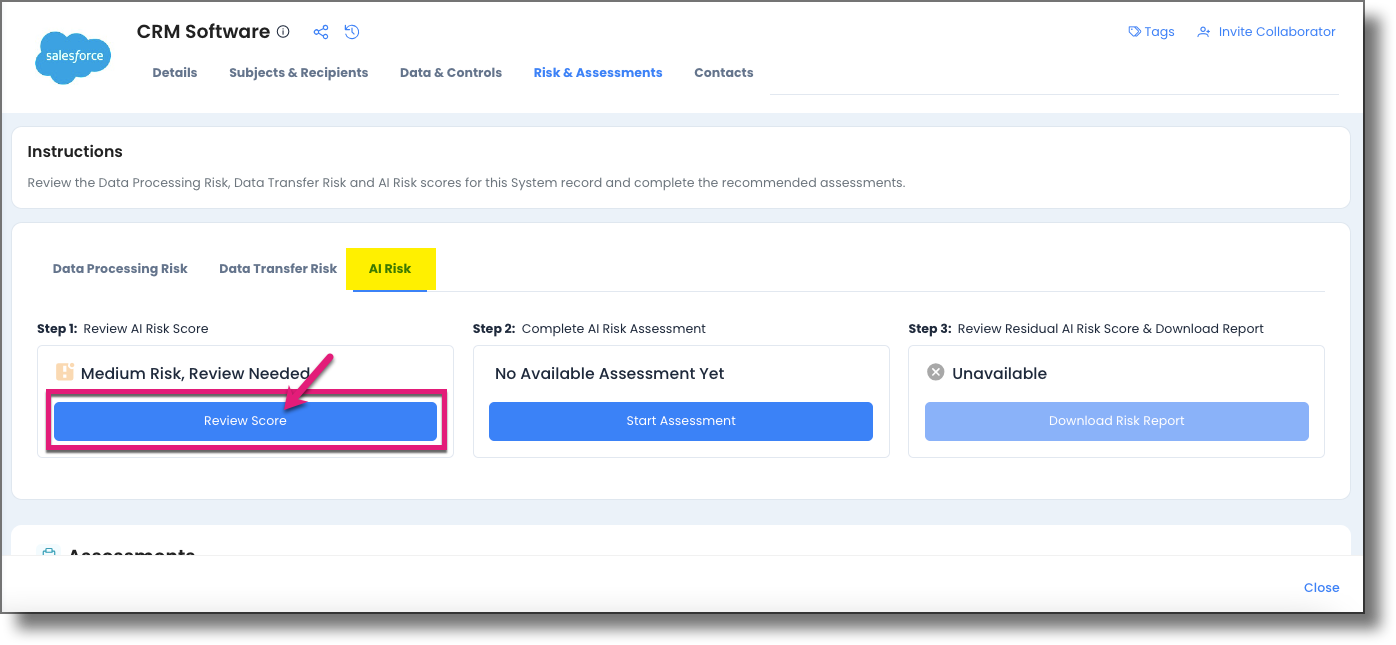
Task: Click the Start Assessment button
Action: (681, 421)
